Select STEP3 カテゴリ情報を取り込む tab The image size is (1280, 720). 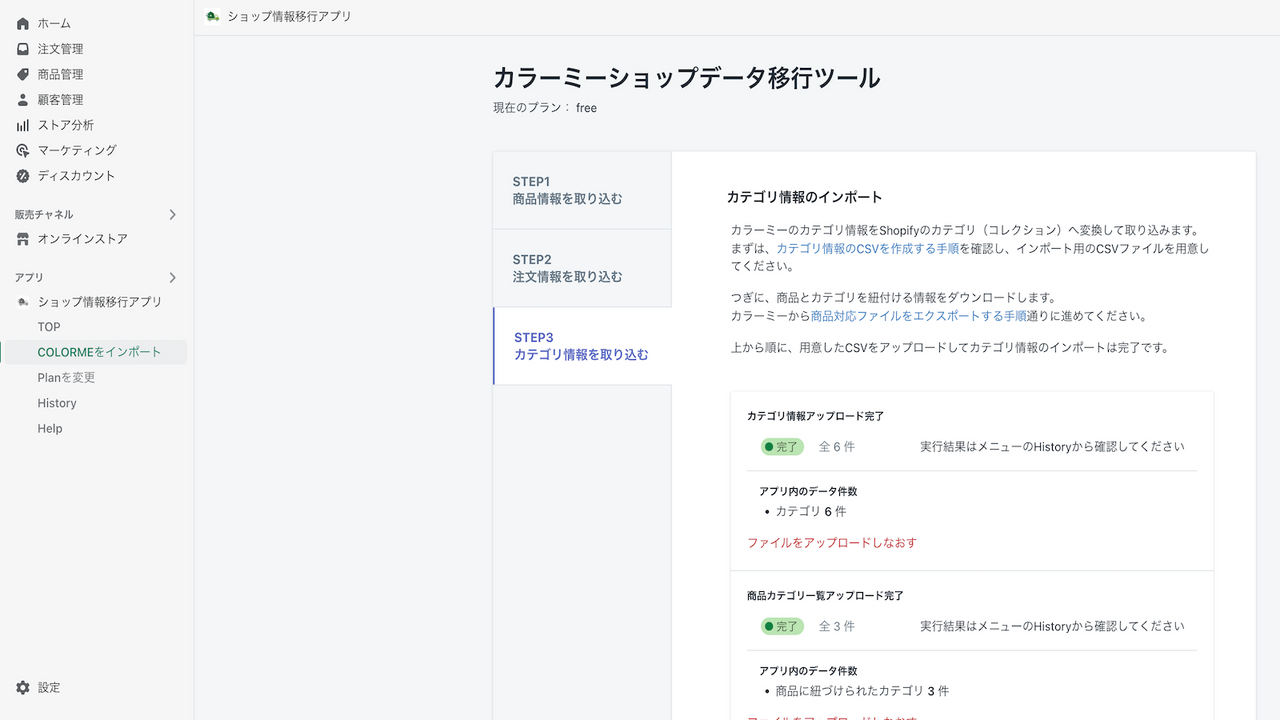[582, 346]
